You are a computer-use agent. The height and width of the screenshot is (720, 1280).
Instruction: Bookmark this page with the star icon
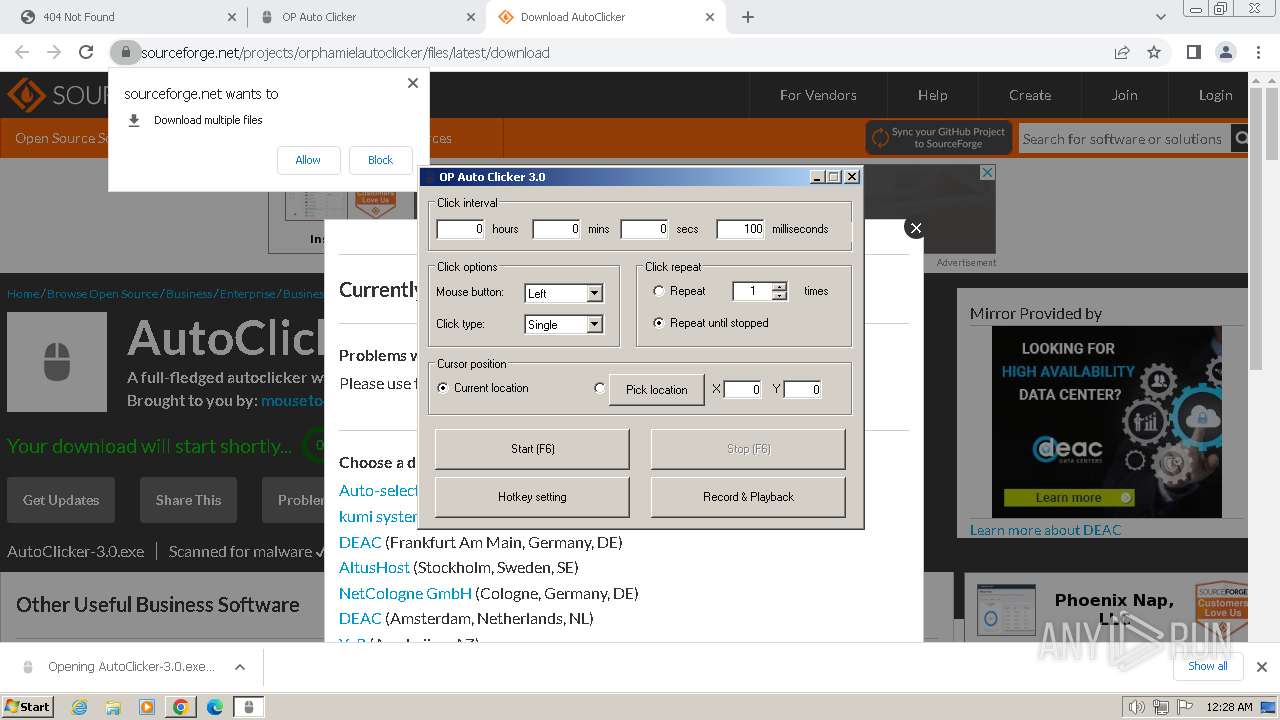pos(1154,52)
